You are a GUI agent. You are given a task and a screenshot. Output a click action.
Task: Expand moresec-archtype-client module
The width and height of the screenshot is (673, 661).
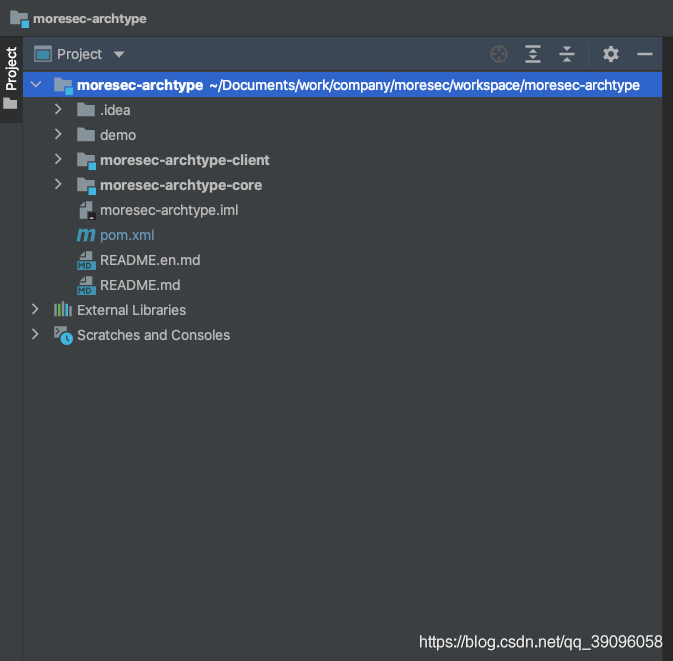point(58,159)
